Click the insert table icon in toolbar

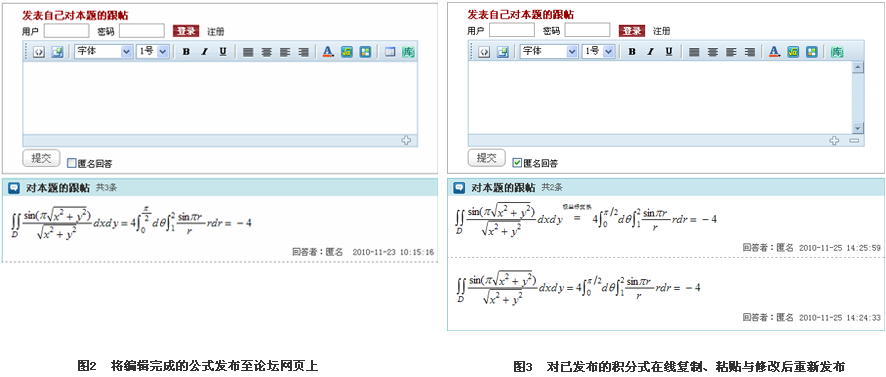tap(390, 52)
